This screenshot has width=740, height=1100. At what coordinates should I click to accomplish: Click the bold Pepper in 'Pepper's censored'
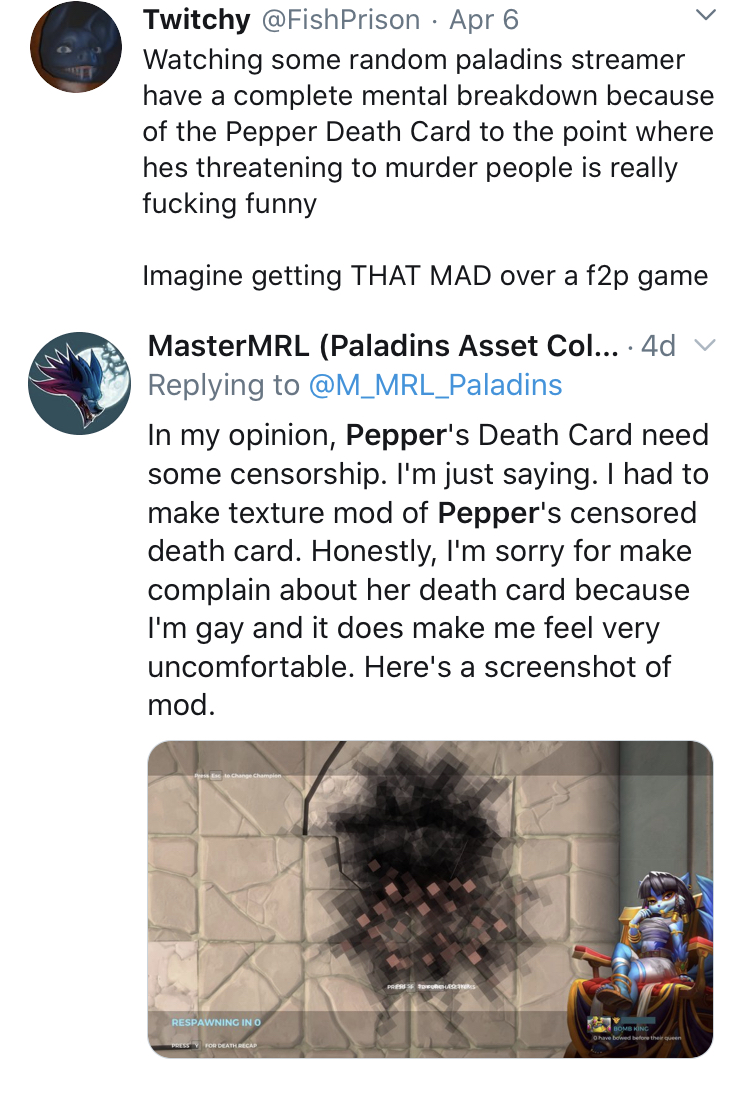487,513
